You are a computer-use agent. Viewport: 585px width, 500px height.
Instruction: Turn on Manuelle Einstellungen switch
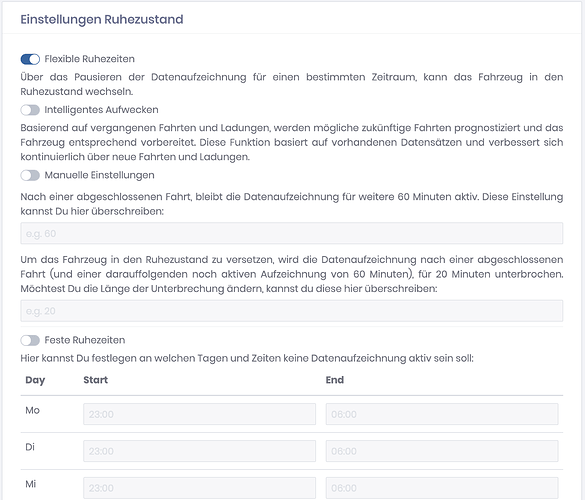coord(30,175)
